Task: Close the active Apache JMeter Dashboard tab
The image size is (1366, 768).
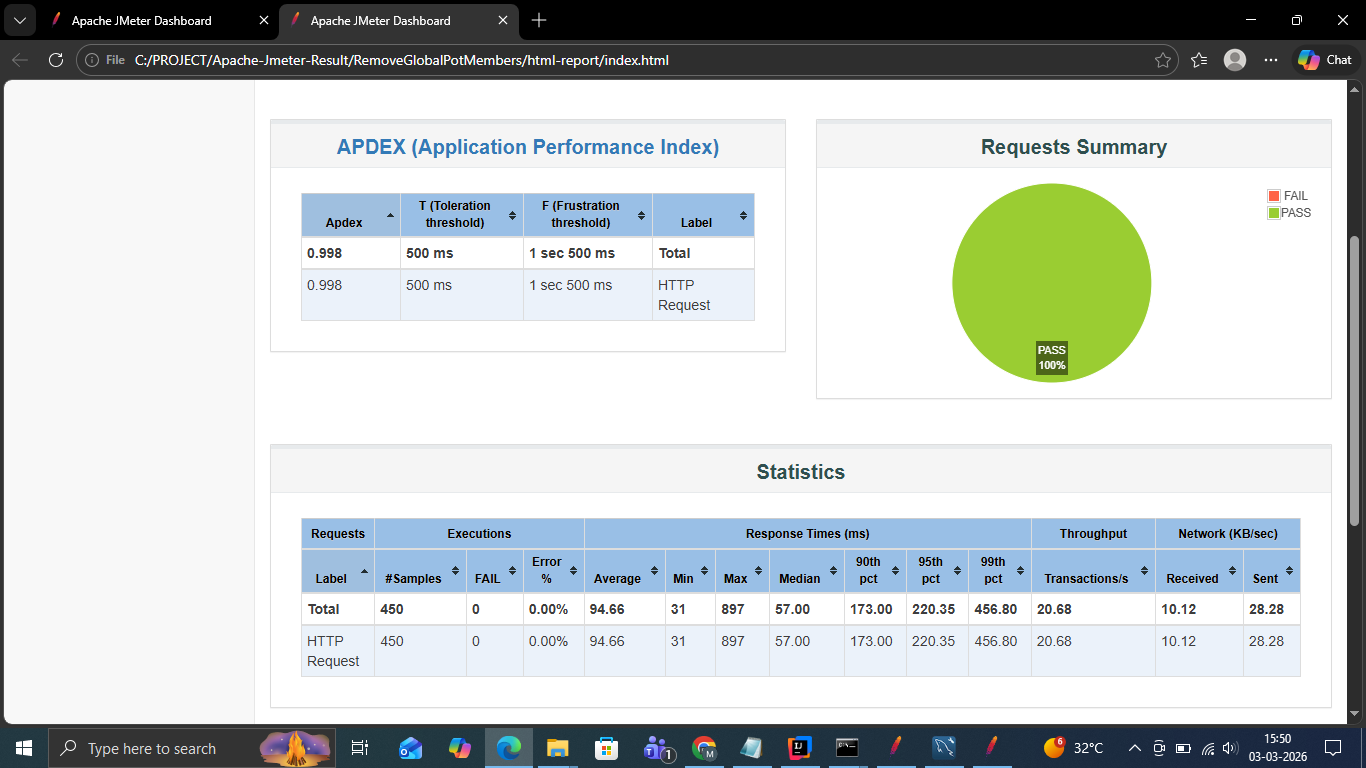Action: [502, 20]
